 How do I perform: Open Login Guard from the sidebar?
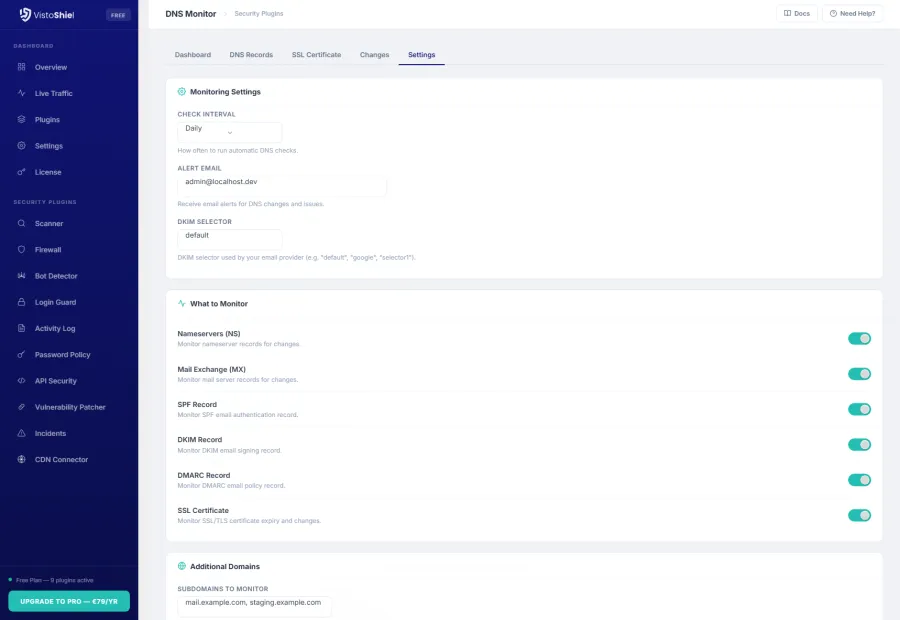click(22, 302)
